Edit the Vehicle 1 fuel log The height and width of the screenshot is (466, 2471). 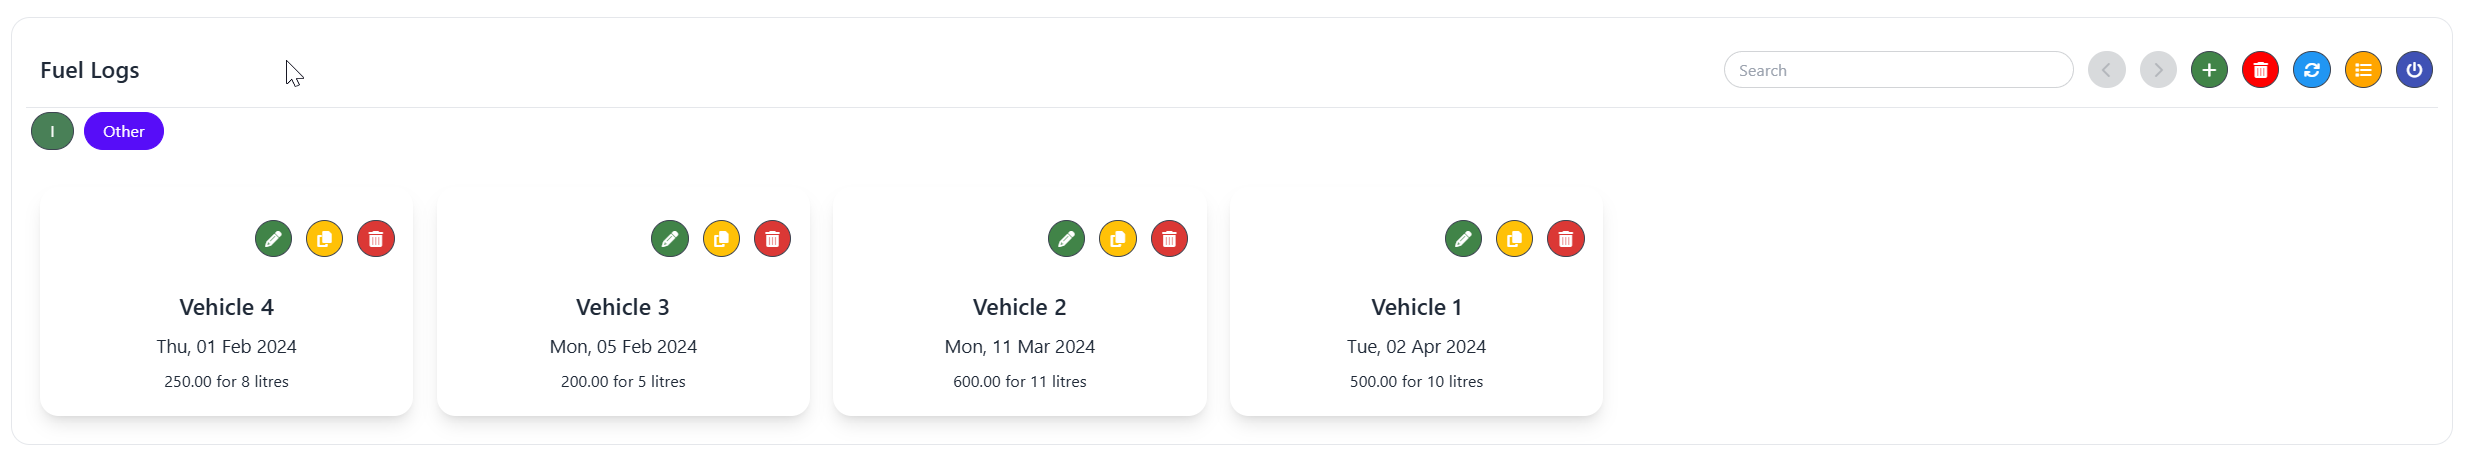(x=1463, y=239)
